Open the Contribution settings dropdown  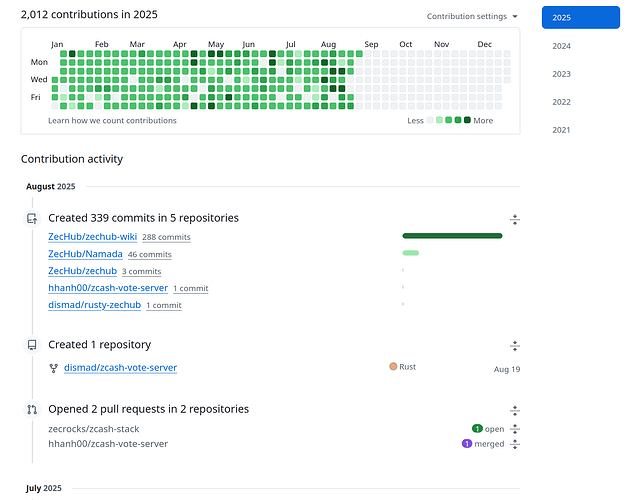click(x=472, y=17)
